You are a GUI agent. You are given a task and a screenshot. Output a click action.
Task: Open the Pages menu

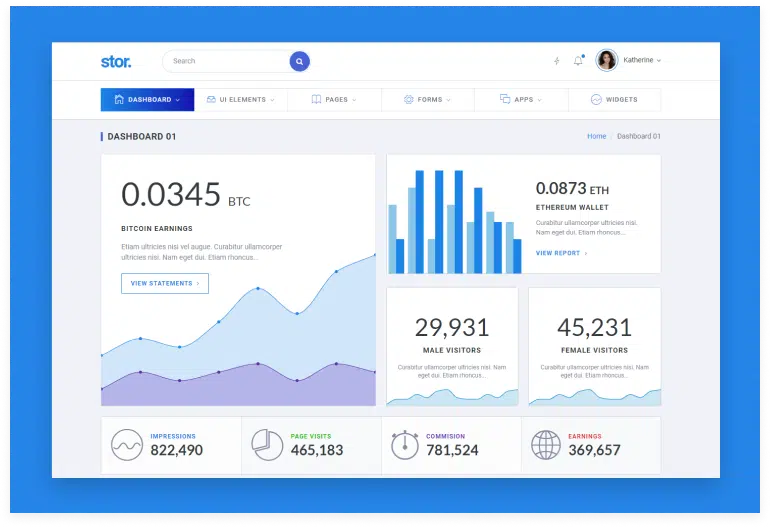(x=335, y=100)
